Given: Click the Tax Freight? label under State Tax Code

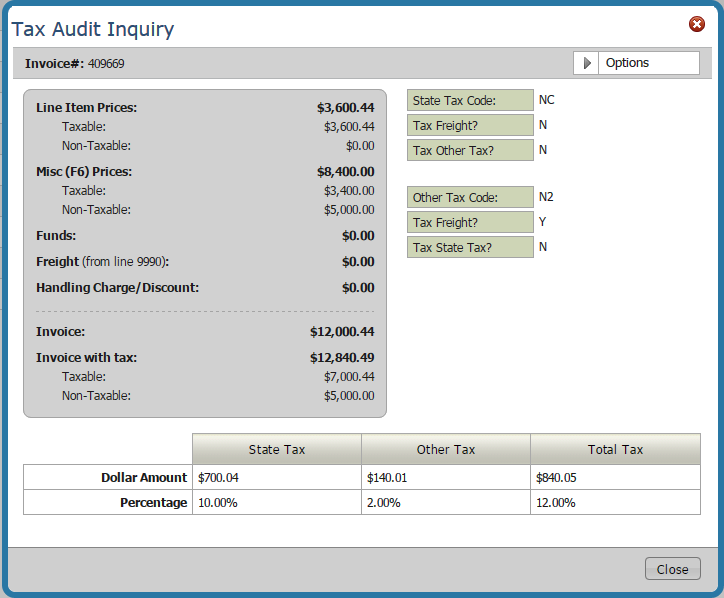Looking at the screenshot, I should [470, 126].
